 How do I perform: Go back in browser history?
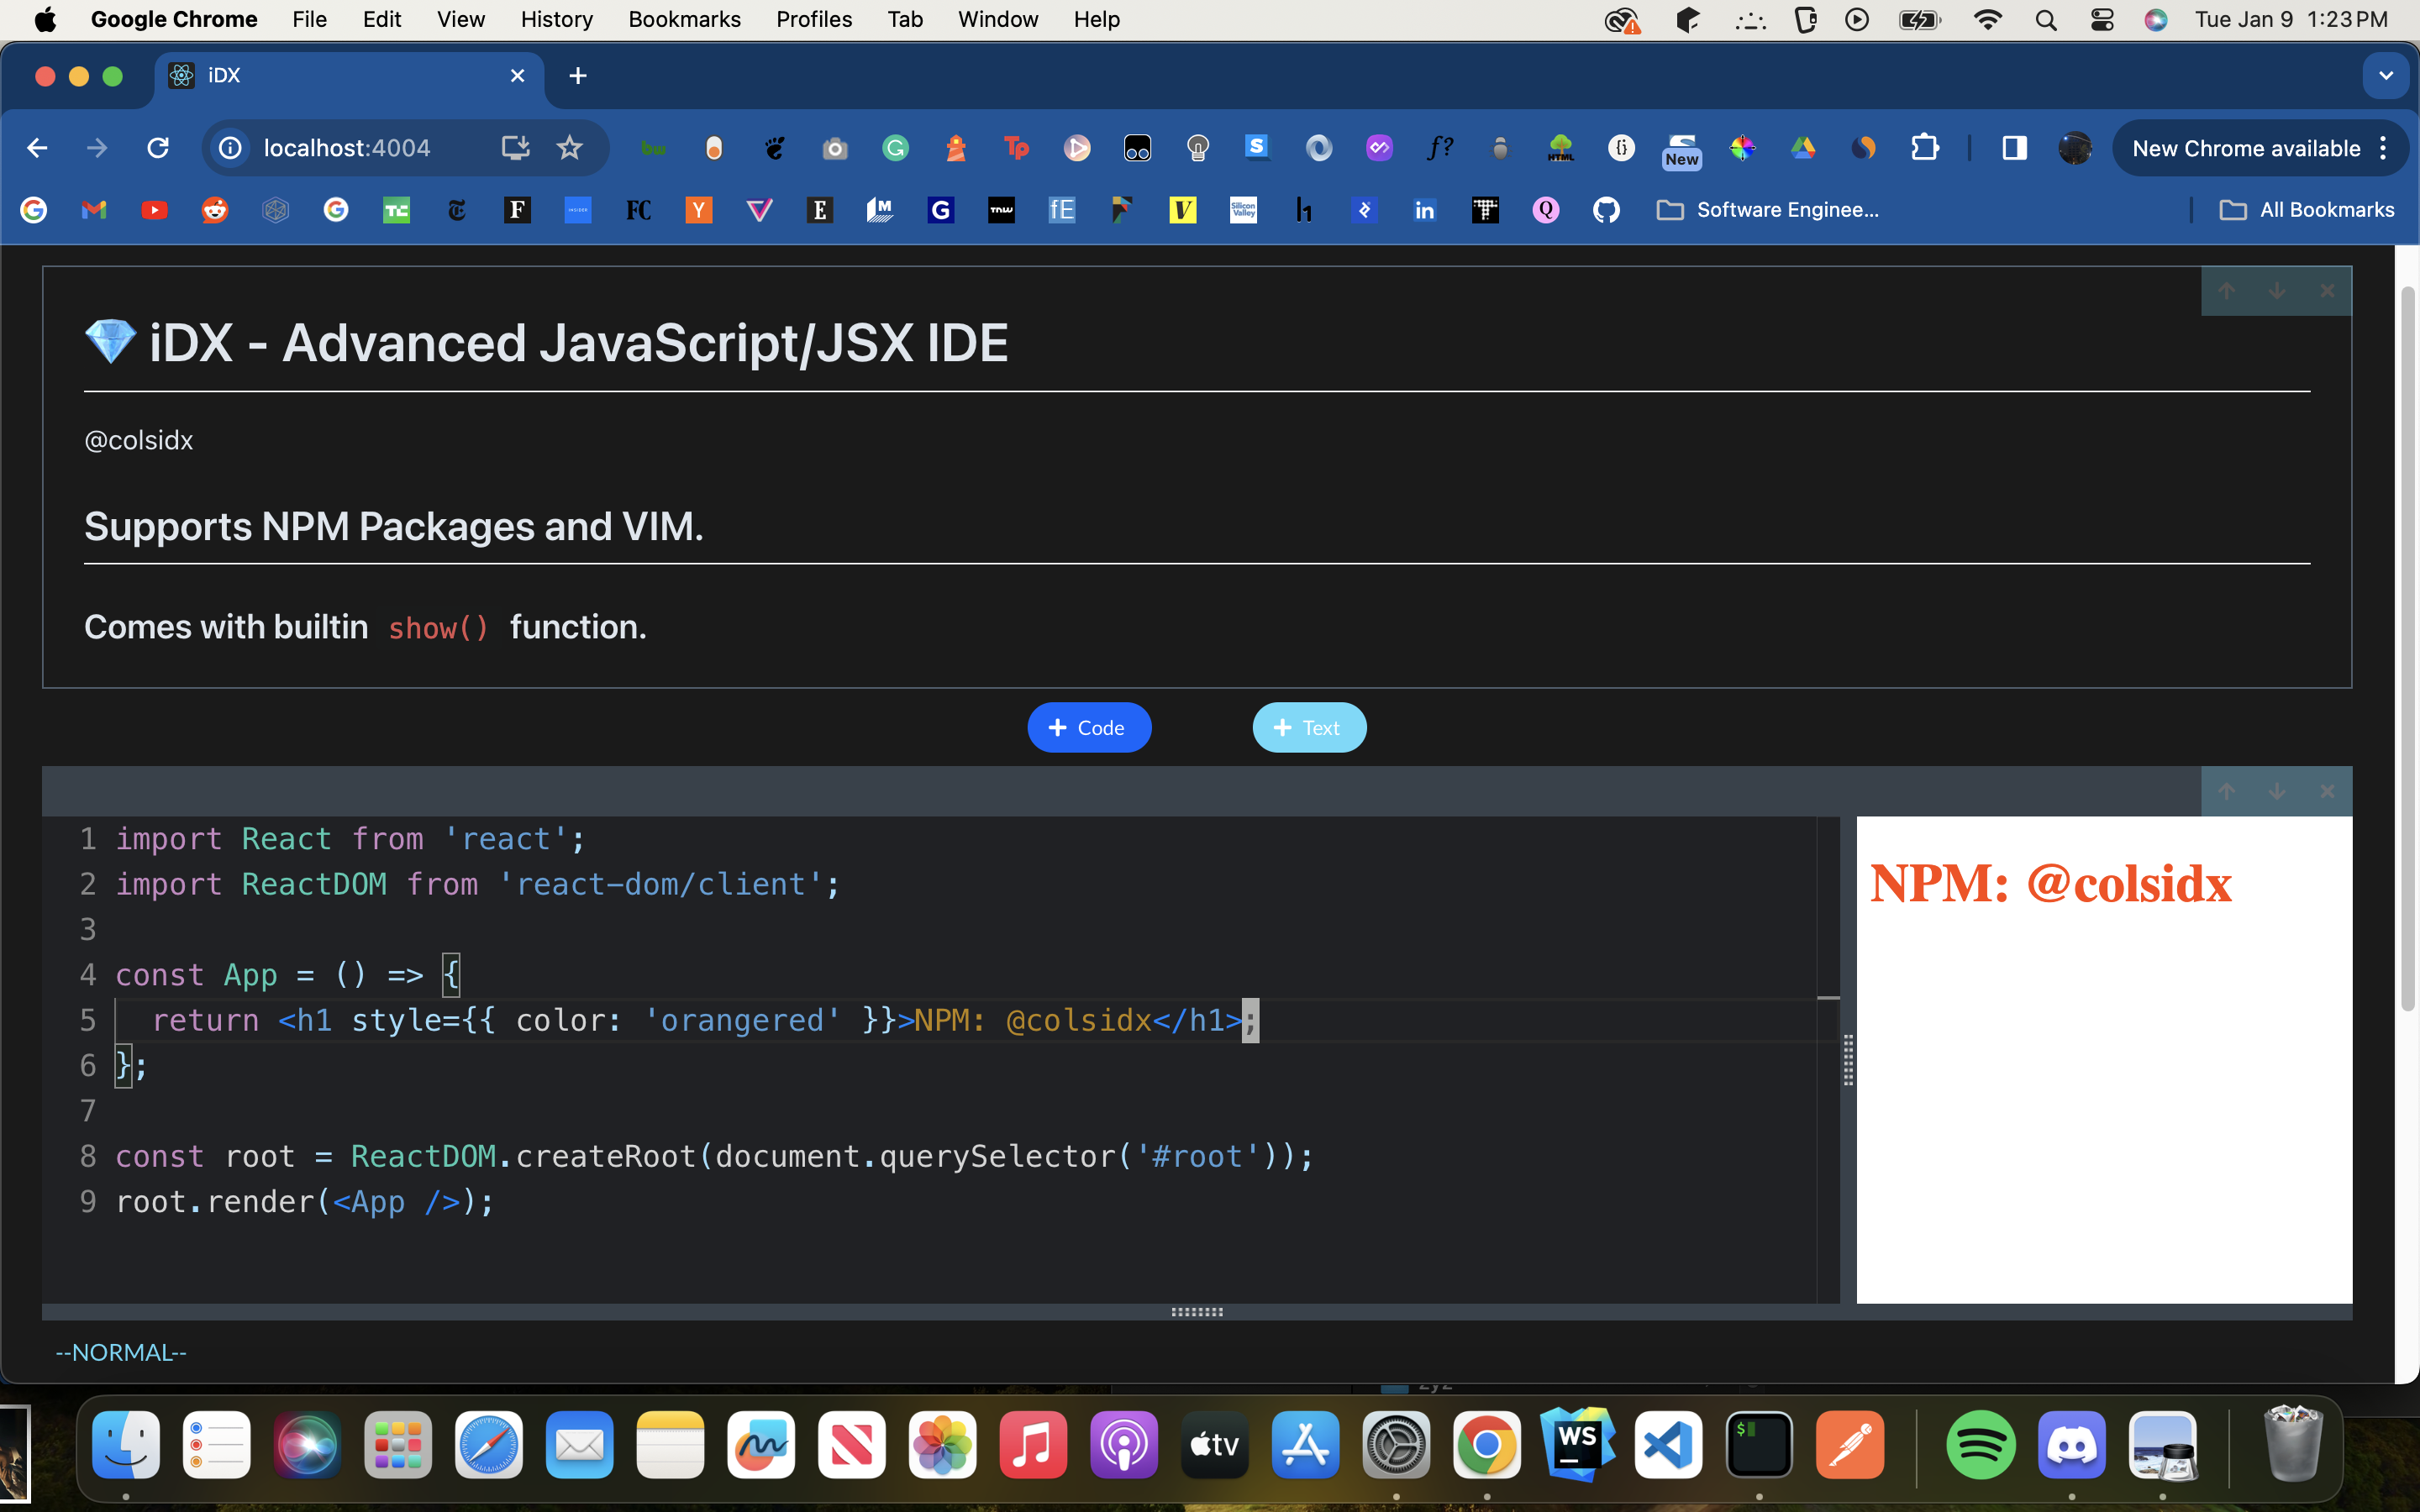pos(37,148)
